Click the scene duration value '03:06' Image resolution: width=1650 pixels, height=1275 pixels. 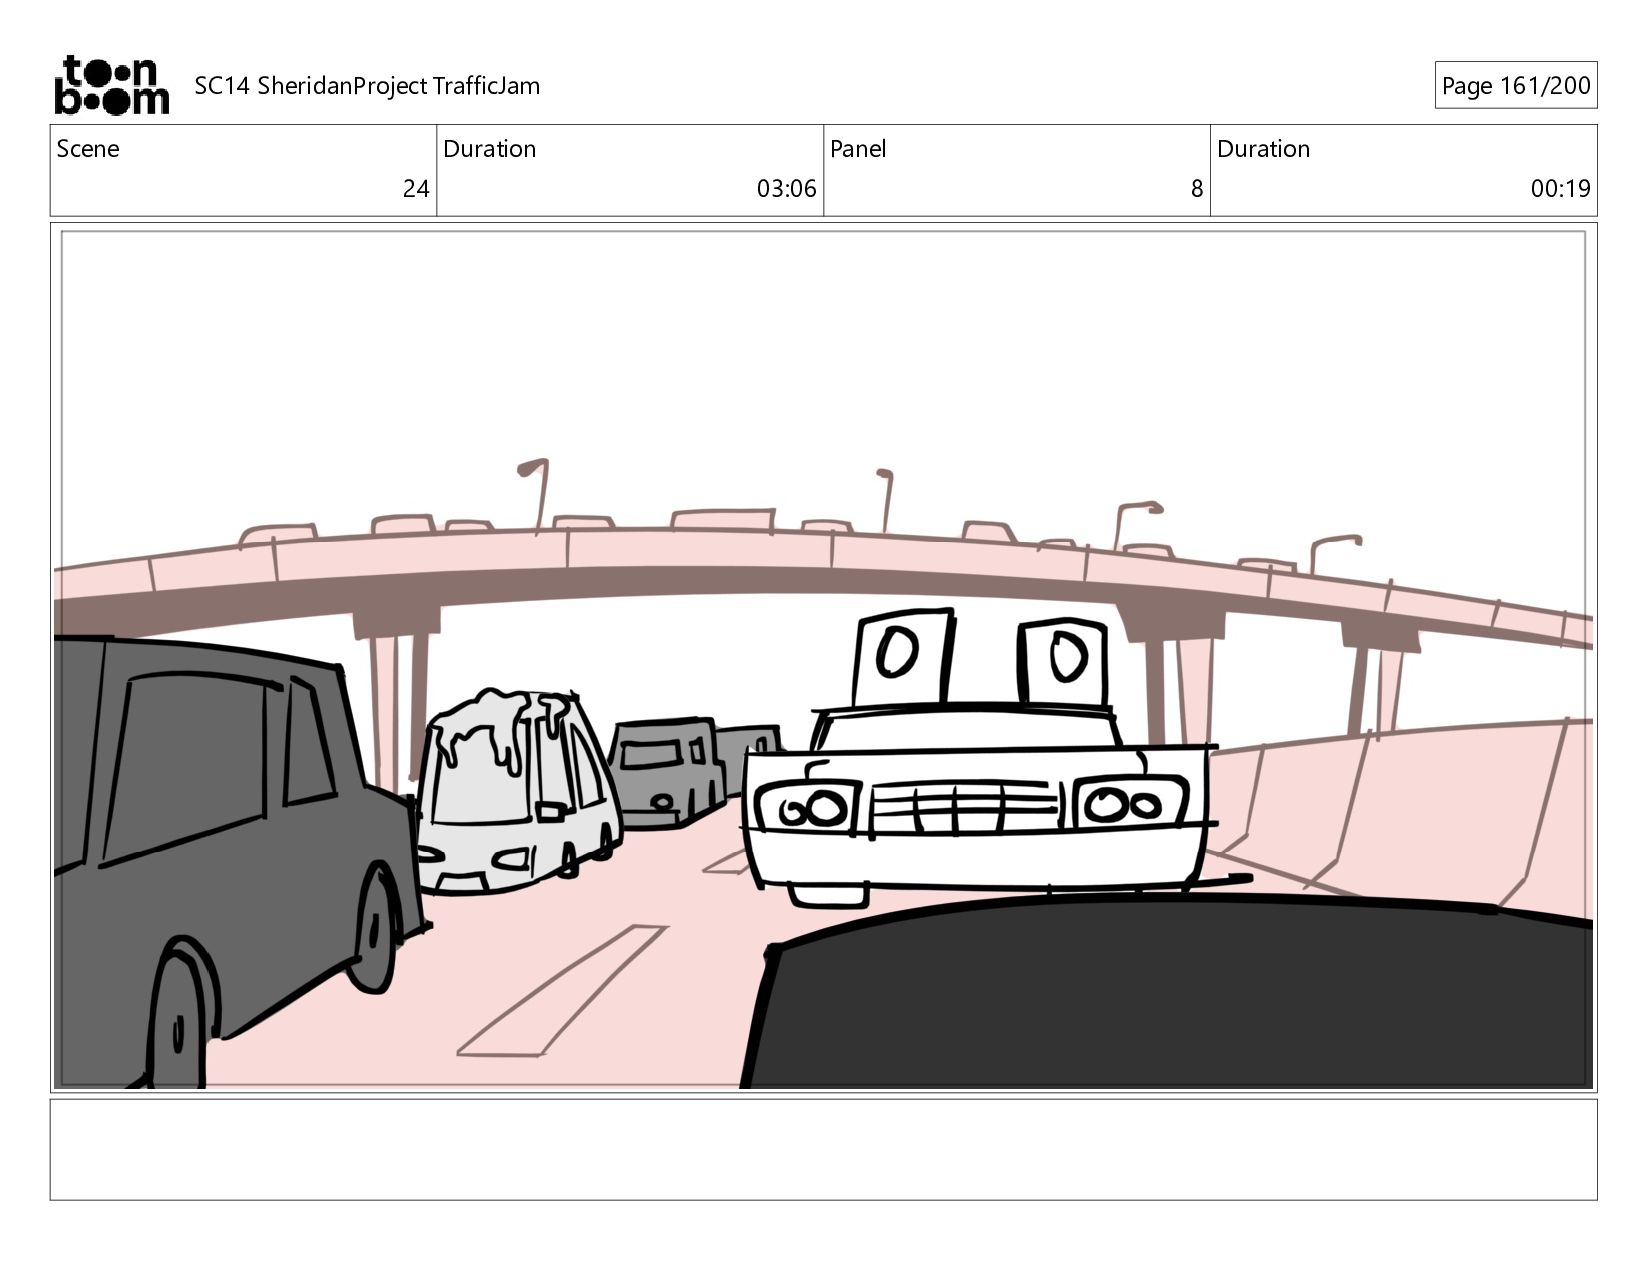click(x=786, y=189)
